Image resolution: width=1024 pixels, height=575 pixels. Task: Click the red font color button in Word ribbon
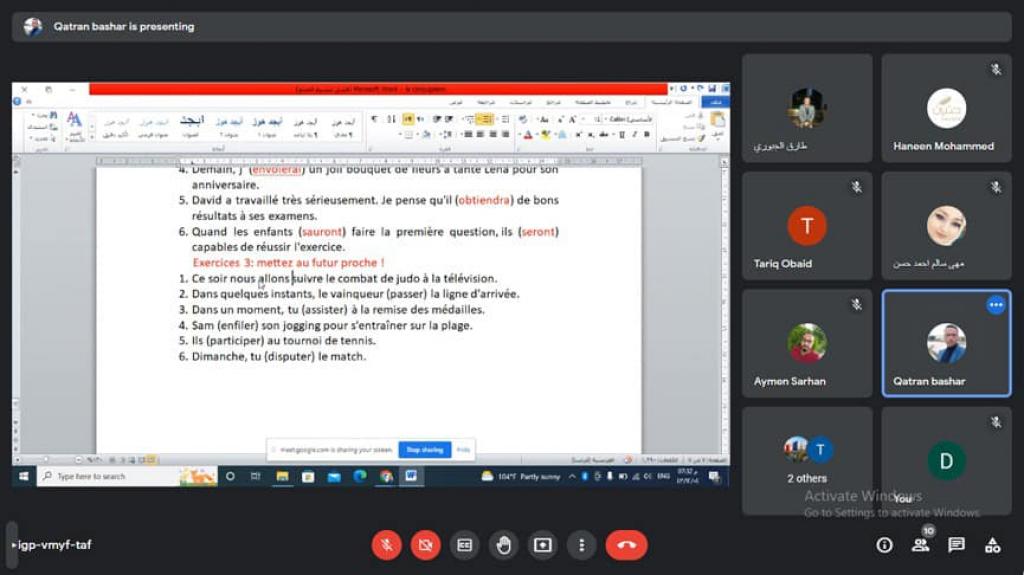529,134
